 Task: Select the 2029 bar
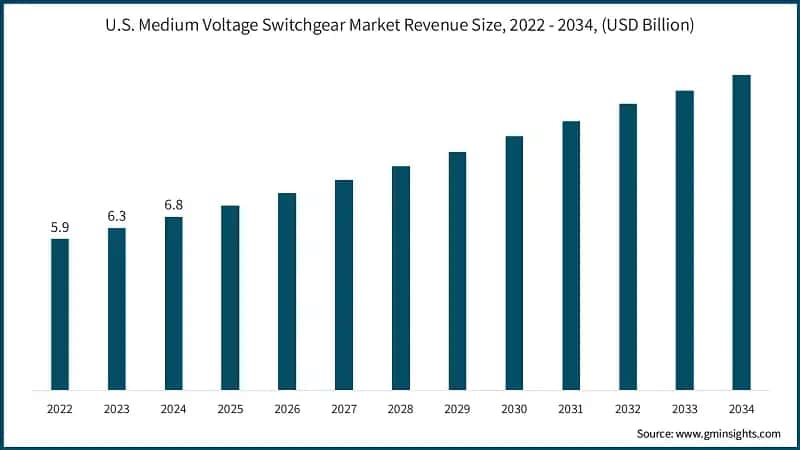[x=458, y=271]
